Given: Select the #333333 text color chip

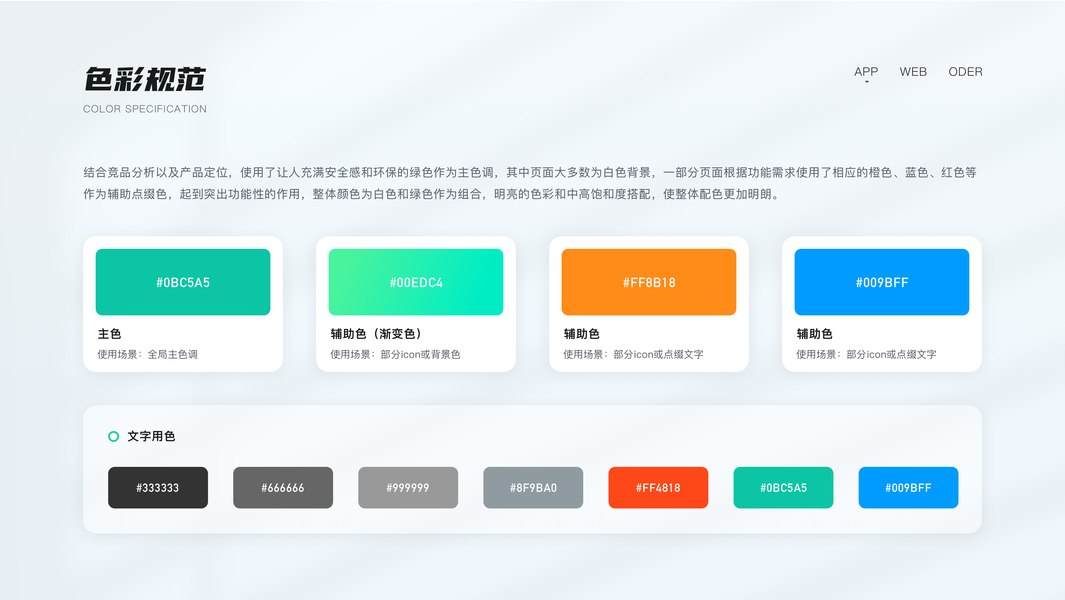Looking at the screenshot, I should click(158, 487).
